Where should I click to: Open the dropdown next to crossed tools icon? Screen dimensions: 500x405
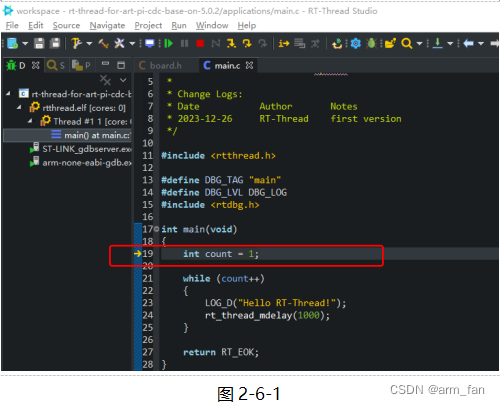click(x=132, y=43)
